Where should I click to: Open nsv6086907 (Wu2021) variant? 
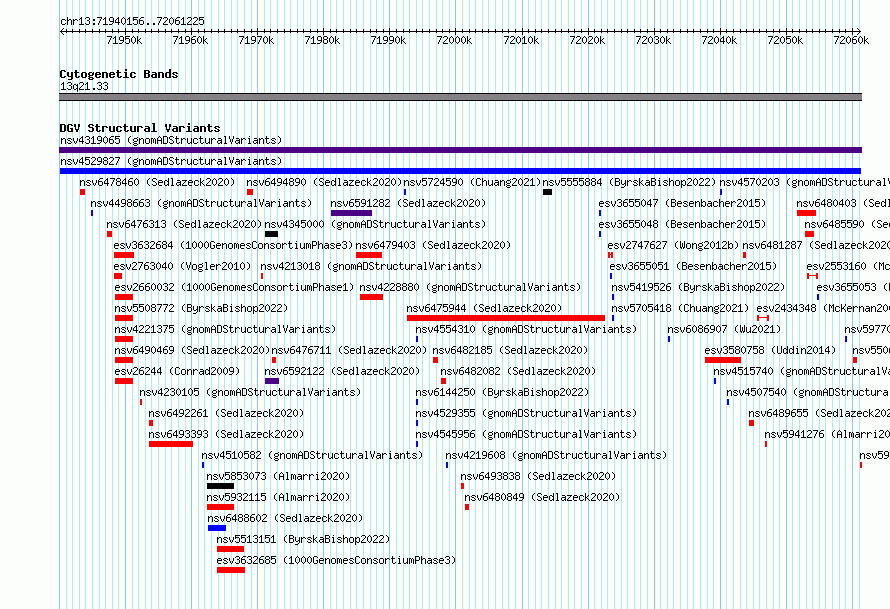(x=724, y=329)
